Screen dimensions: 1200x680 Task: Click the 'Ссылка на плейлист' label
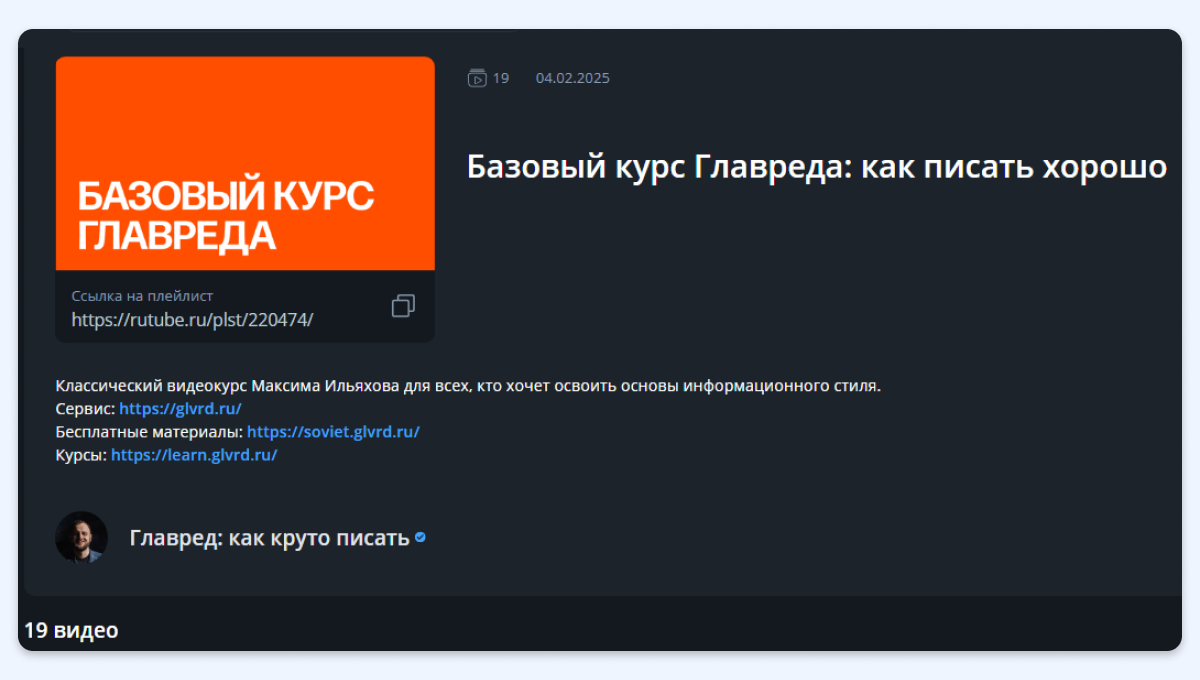[142, 296]
